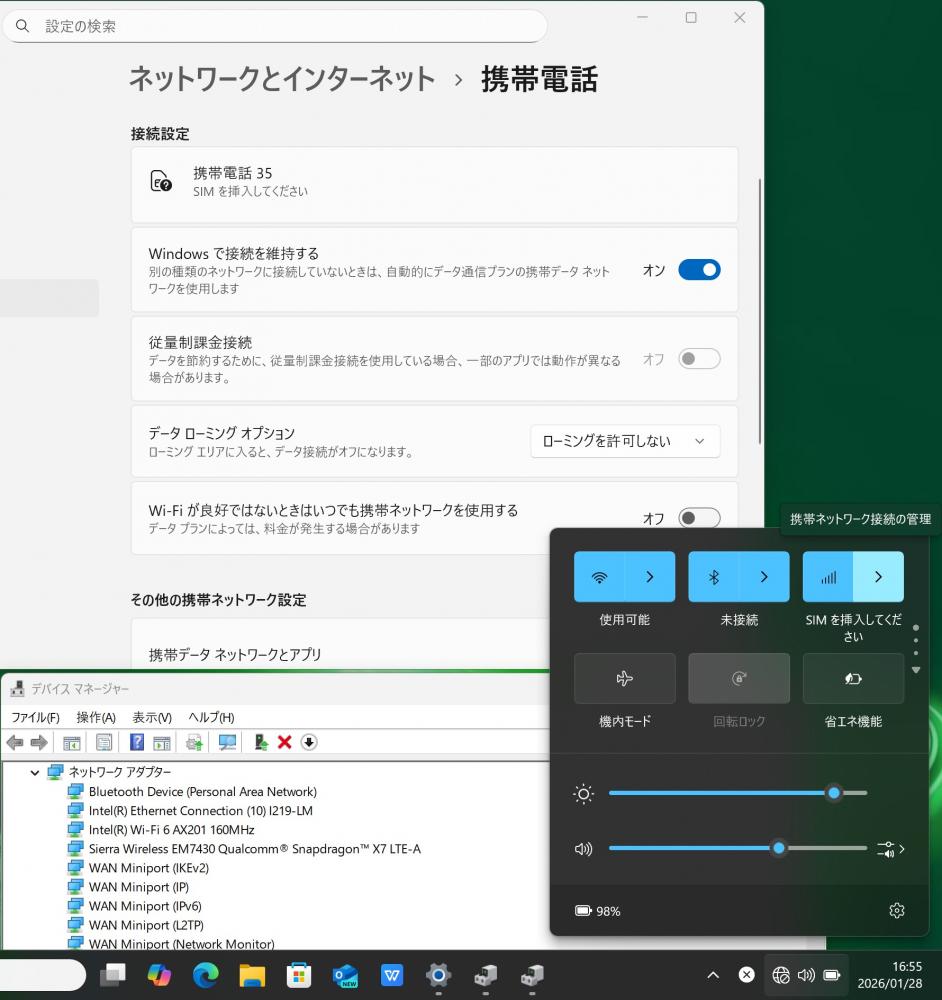Click the scan for hardware changes icon

227,742
